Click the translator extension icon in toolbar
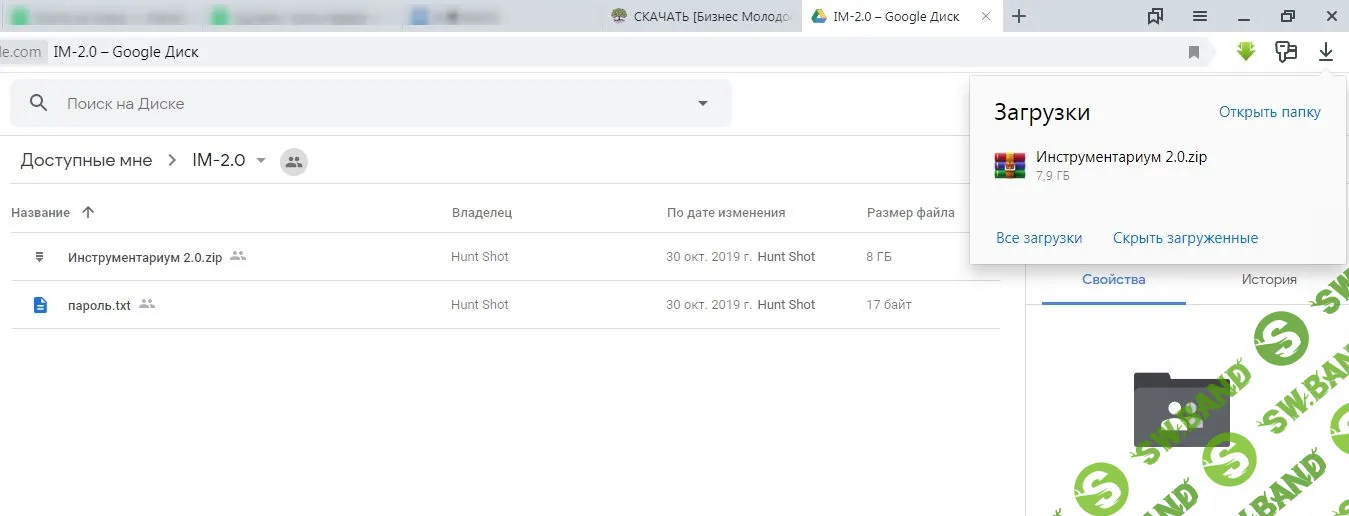 tap(1286, 52)
